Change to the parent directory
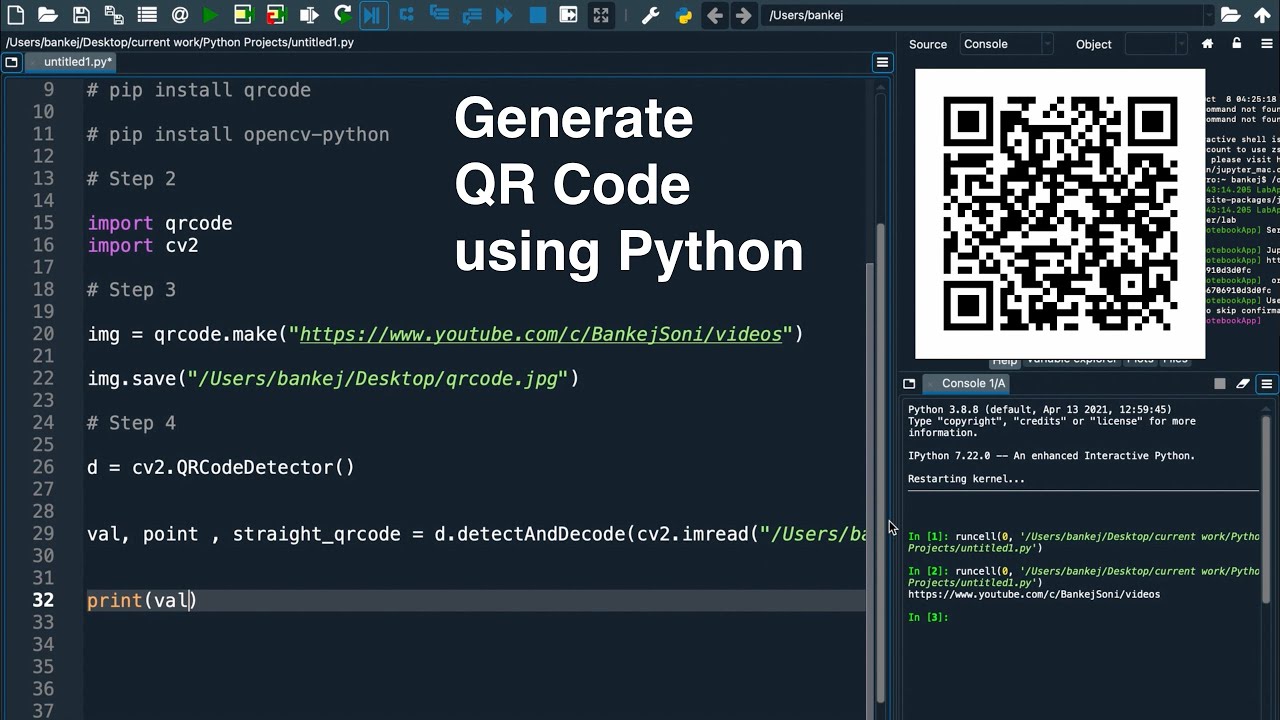Screen dimensions: 1280x720 [1263, 15]
